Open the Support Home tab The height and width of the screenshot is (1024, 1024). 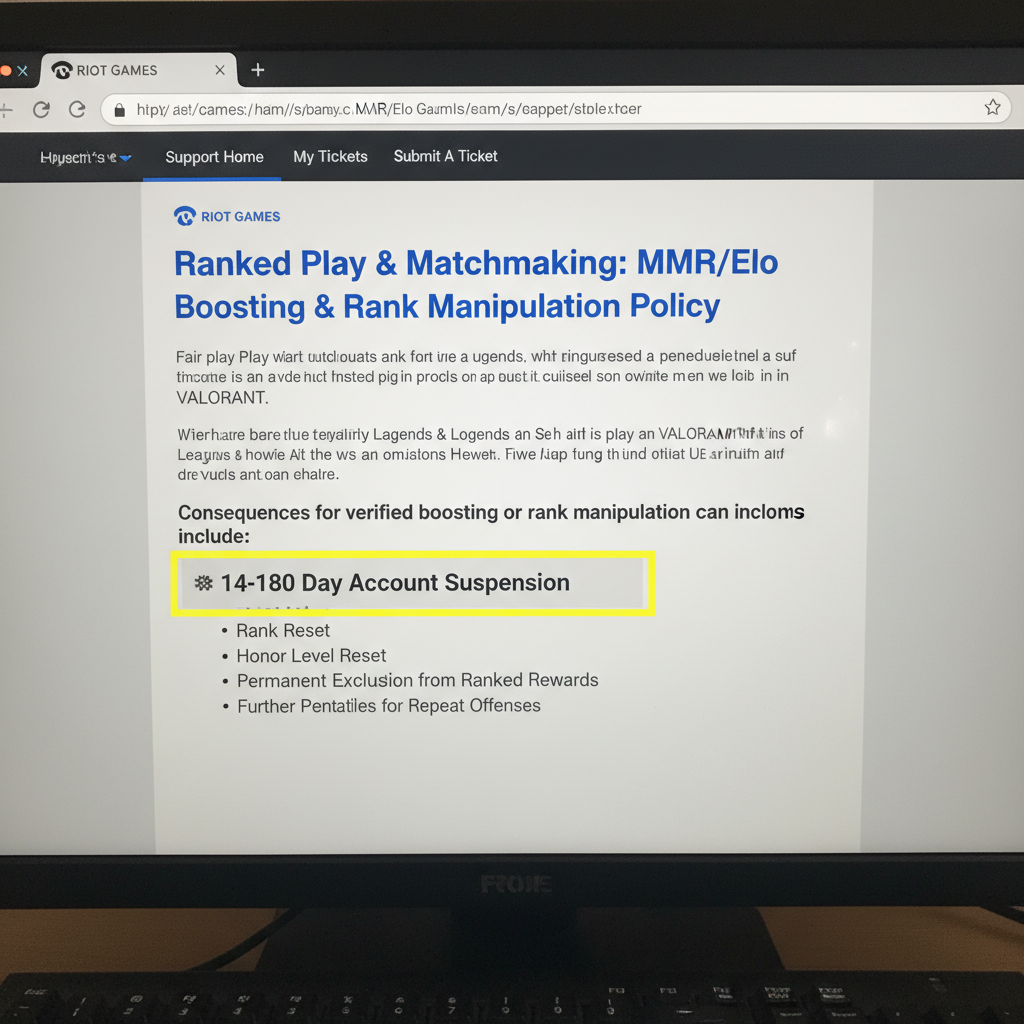pyautogui.click(x=214, y=157)
